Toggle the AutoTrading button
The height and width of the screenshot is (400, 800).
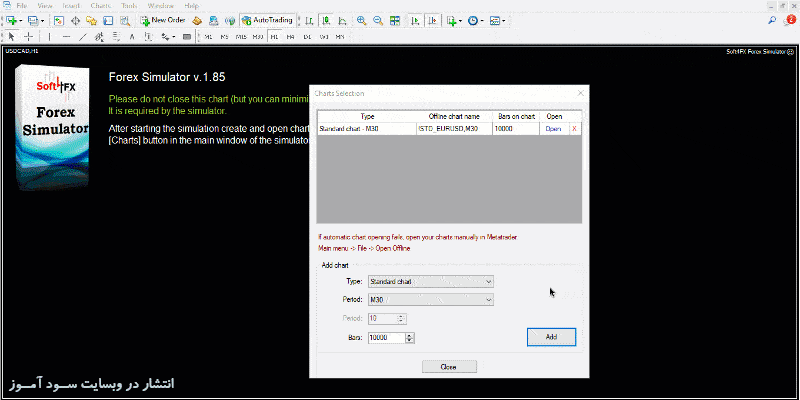pos(267,20)
